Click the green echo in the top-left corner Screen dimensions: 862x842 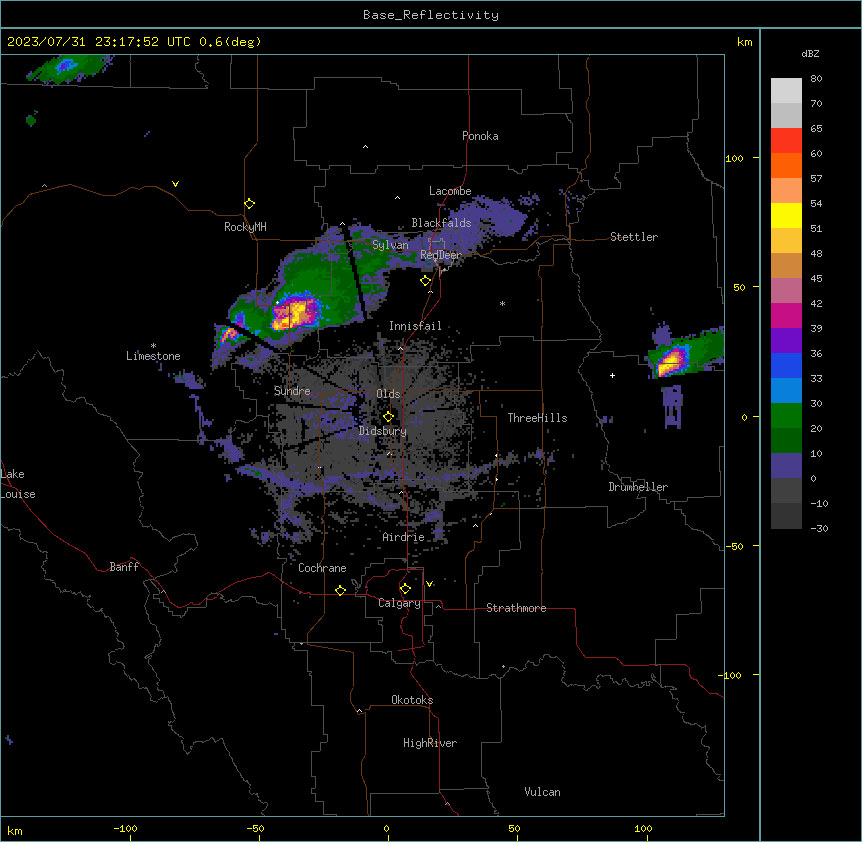(x=68, y=69)
